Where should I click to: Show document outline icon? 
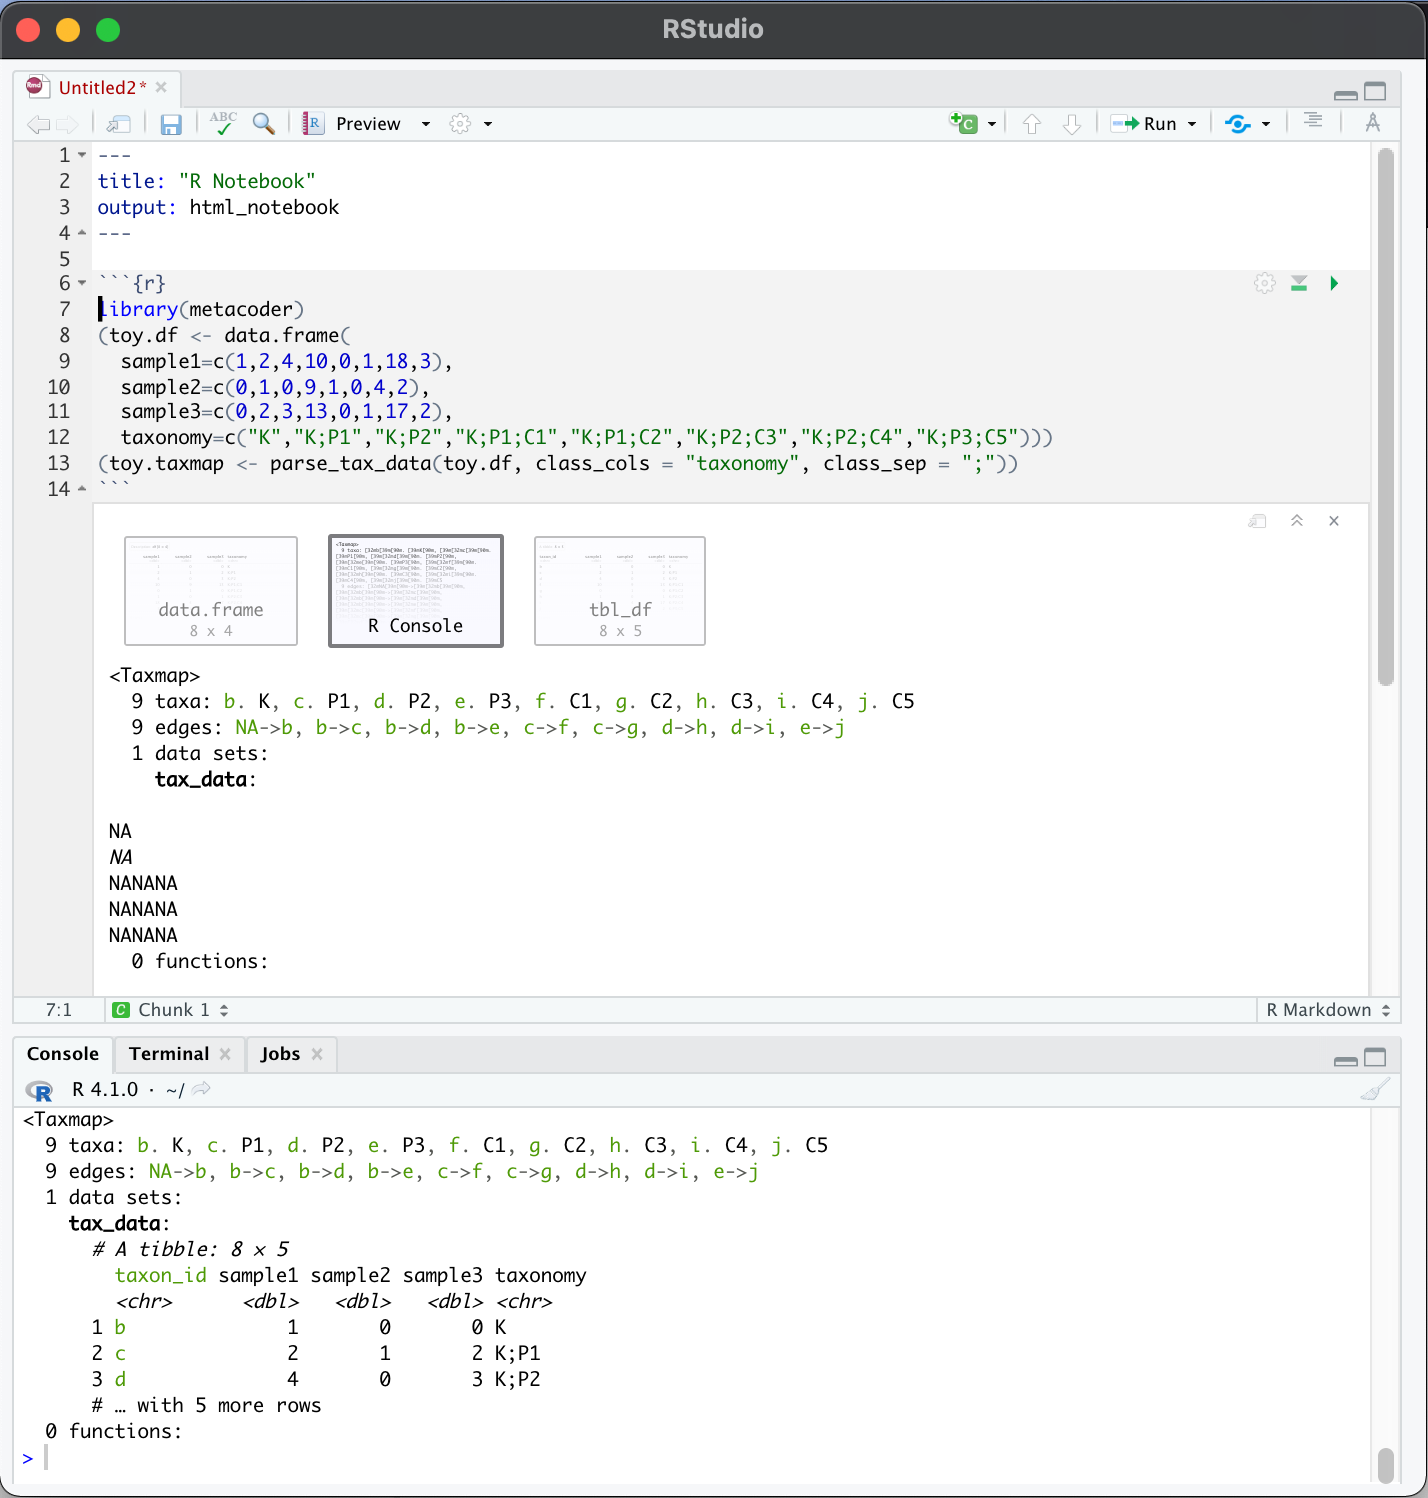pyautogui.click(x=1313, y=121)
